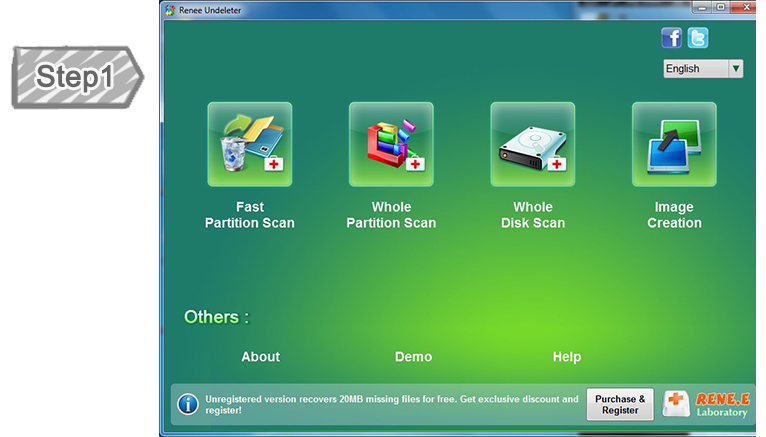Click the Image Creation icon

(674, 145)
